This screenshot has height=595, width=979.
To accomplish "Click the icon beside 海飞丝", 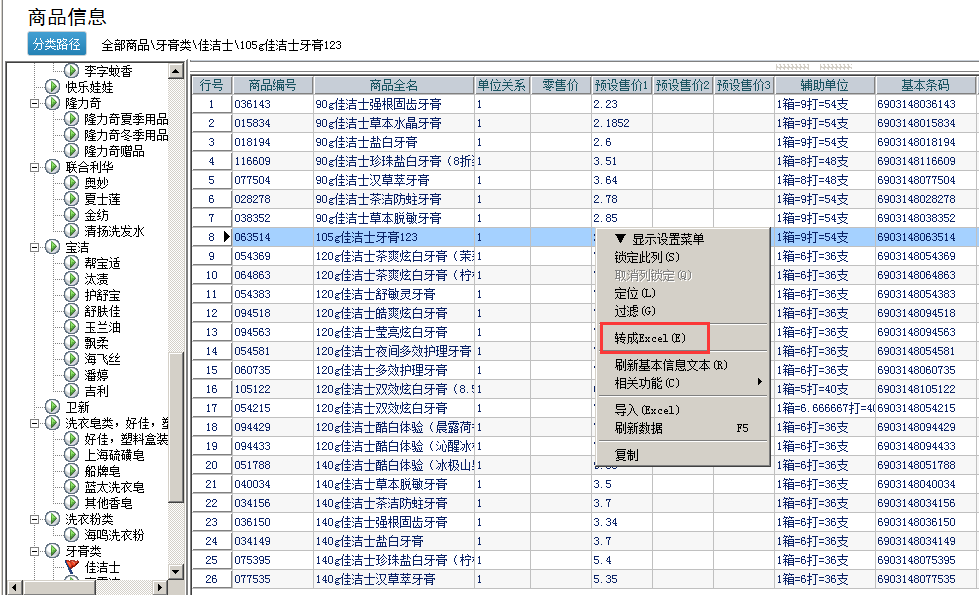I will tap(72, 358).
